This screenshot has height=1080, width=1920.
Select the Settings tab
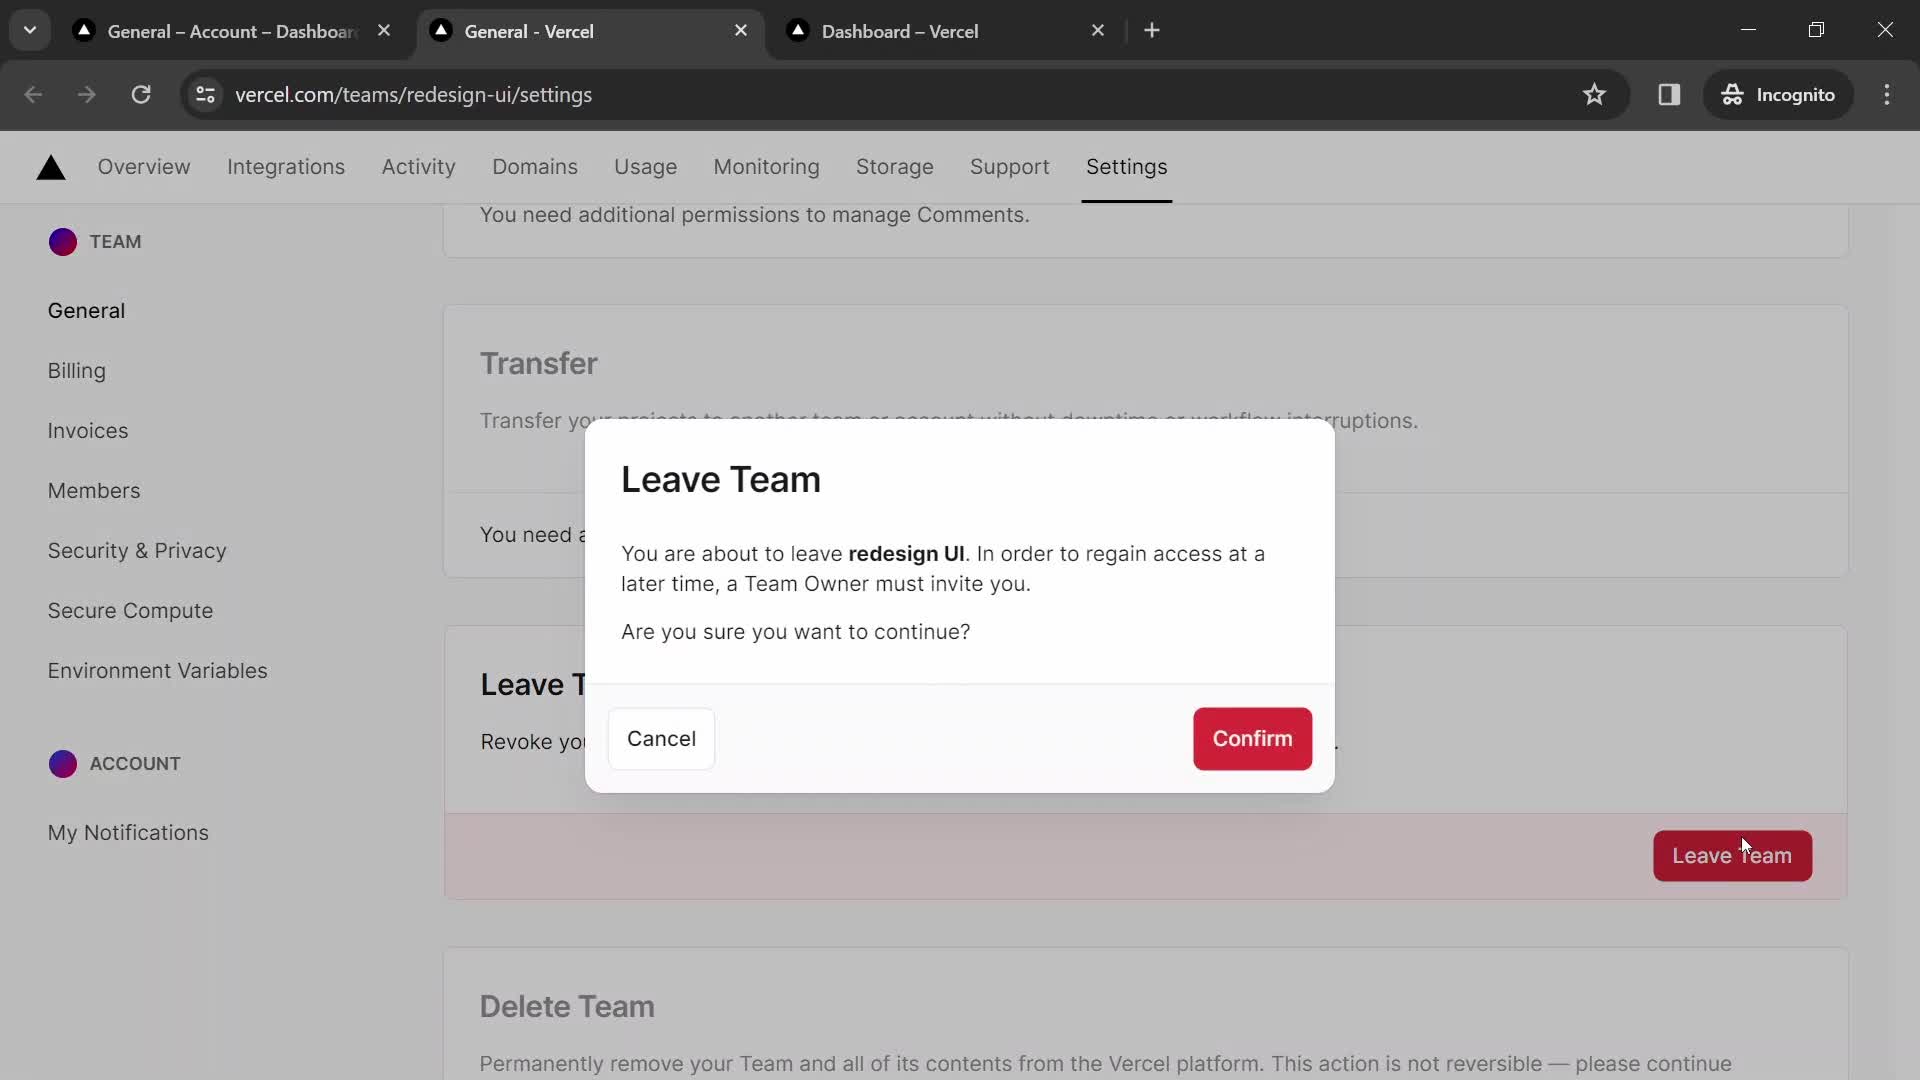(1126, 165)
